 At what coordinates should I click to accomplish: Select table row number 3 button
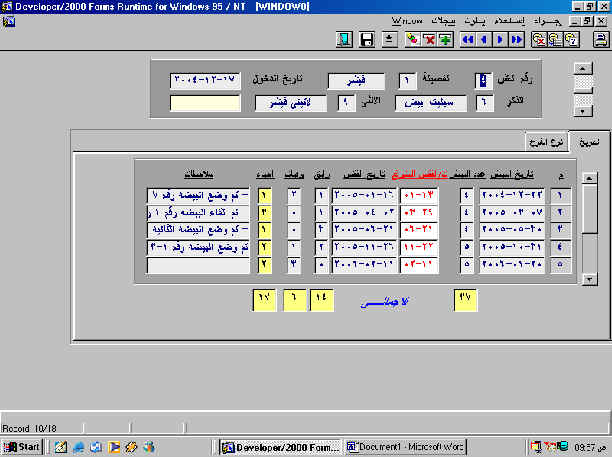(560, 229)
